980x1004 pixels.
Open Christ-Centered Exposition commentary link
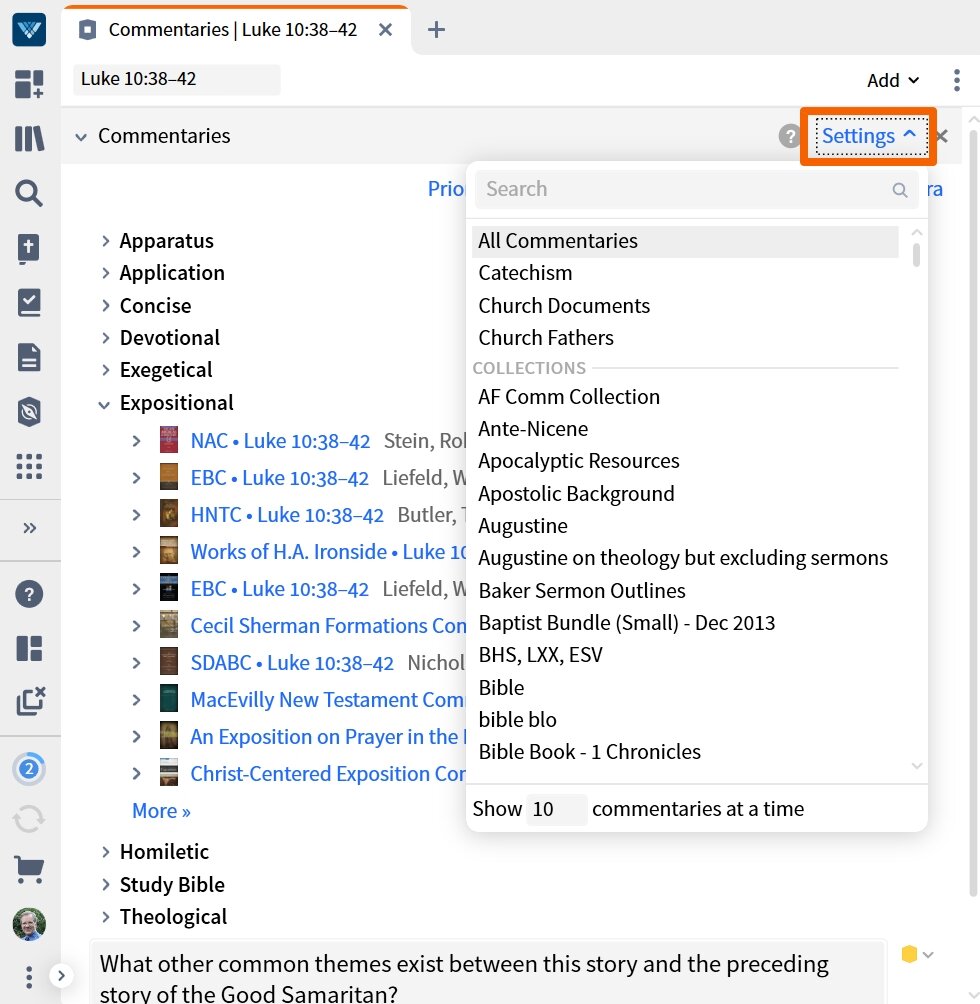[x=328, y=774]
